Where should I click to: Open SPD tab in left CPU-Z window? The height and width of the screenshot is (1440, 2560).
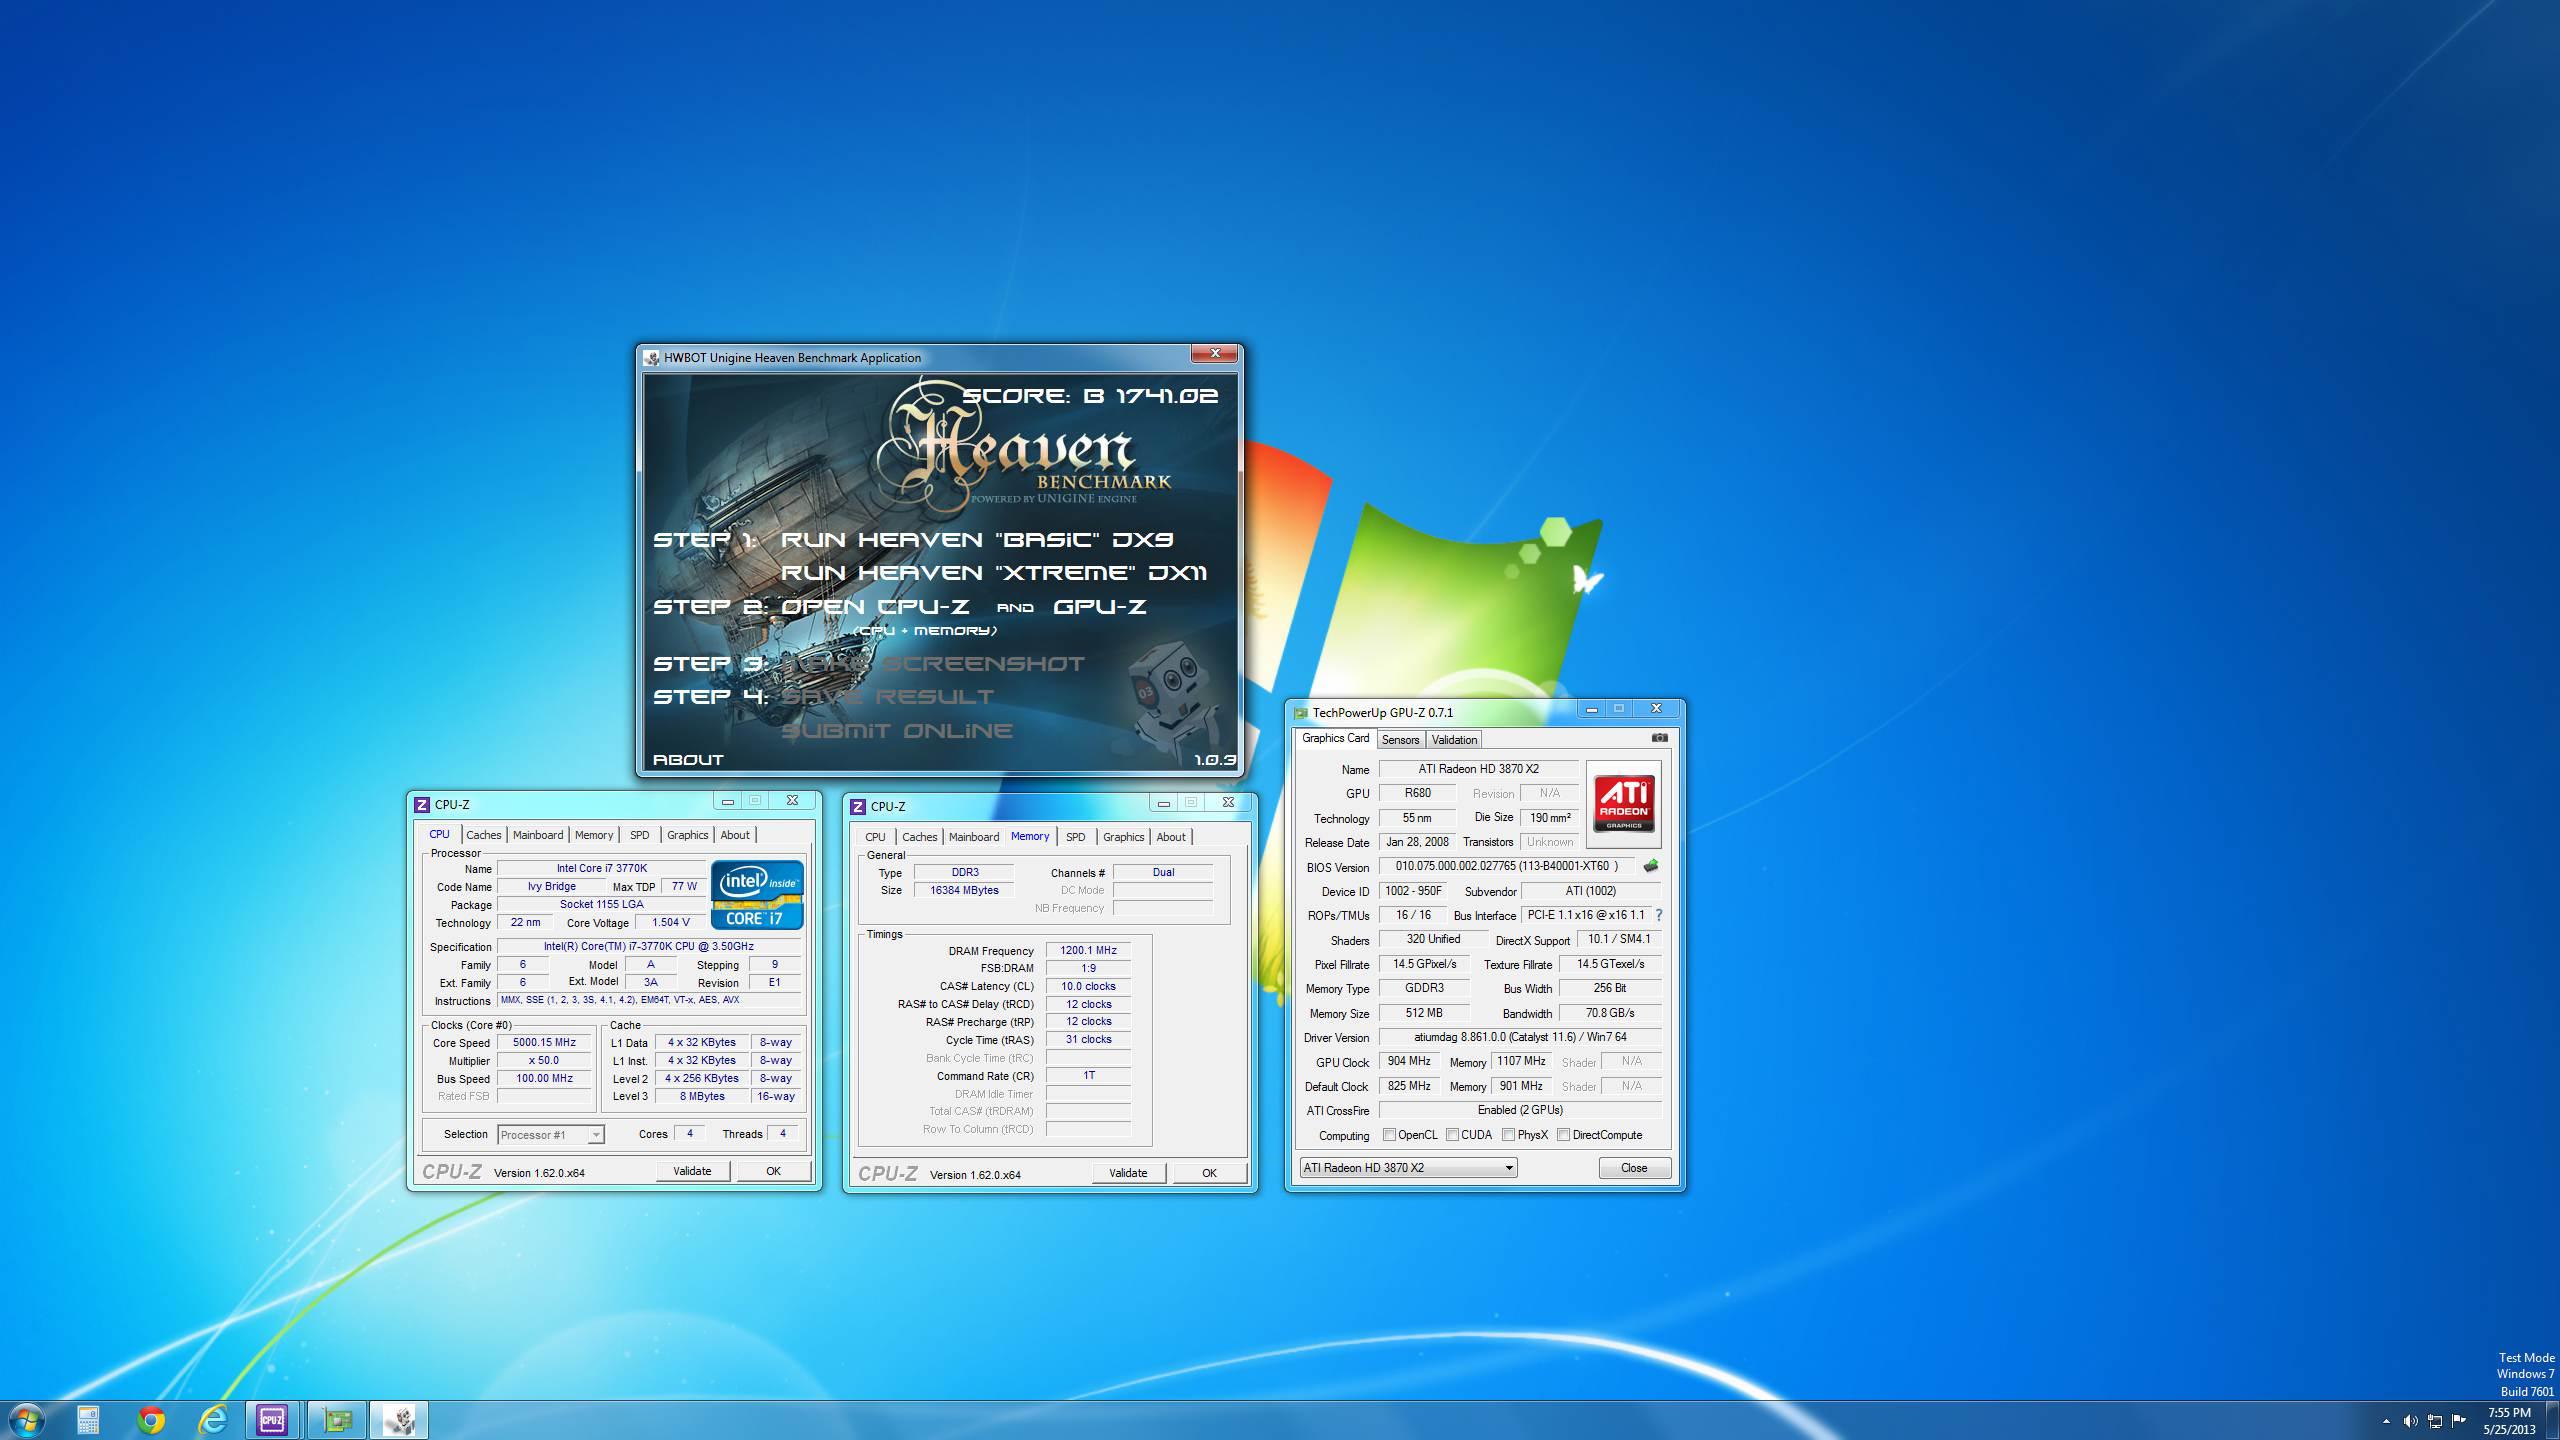[639, 835]
